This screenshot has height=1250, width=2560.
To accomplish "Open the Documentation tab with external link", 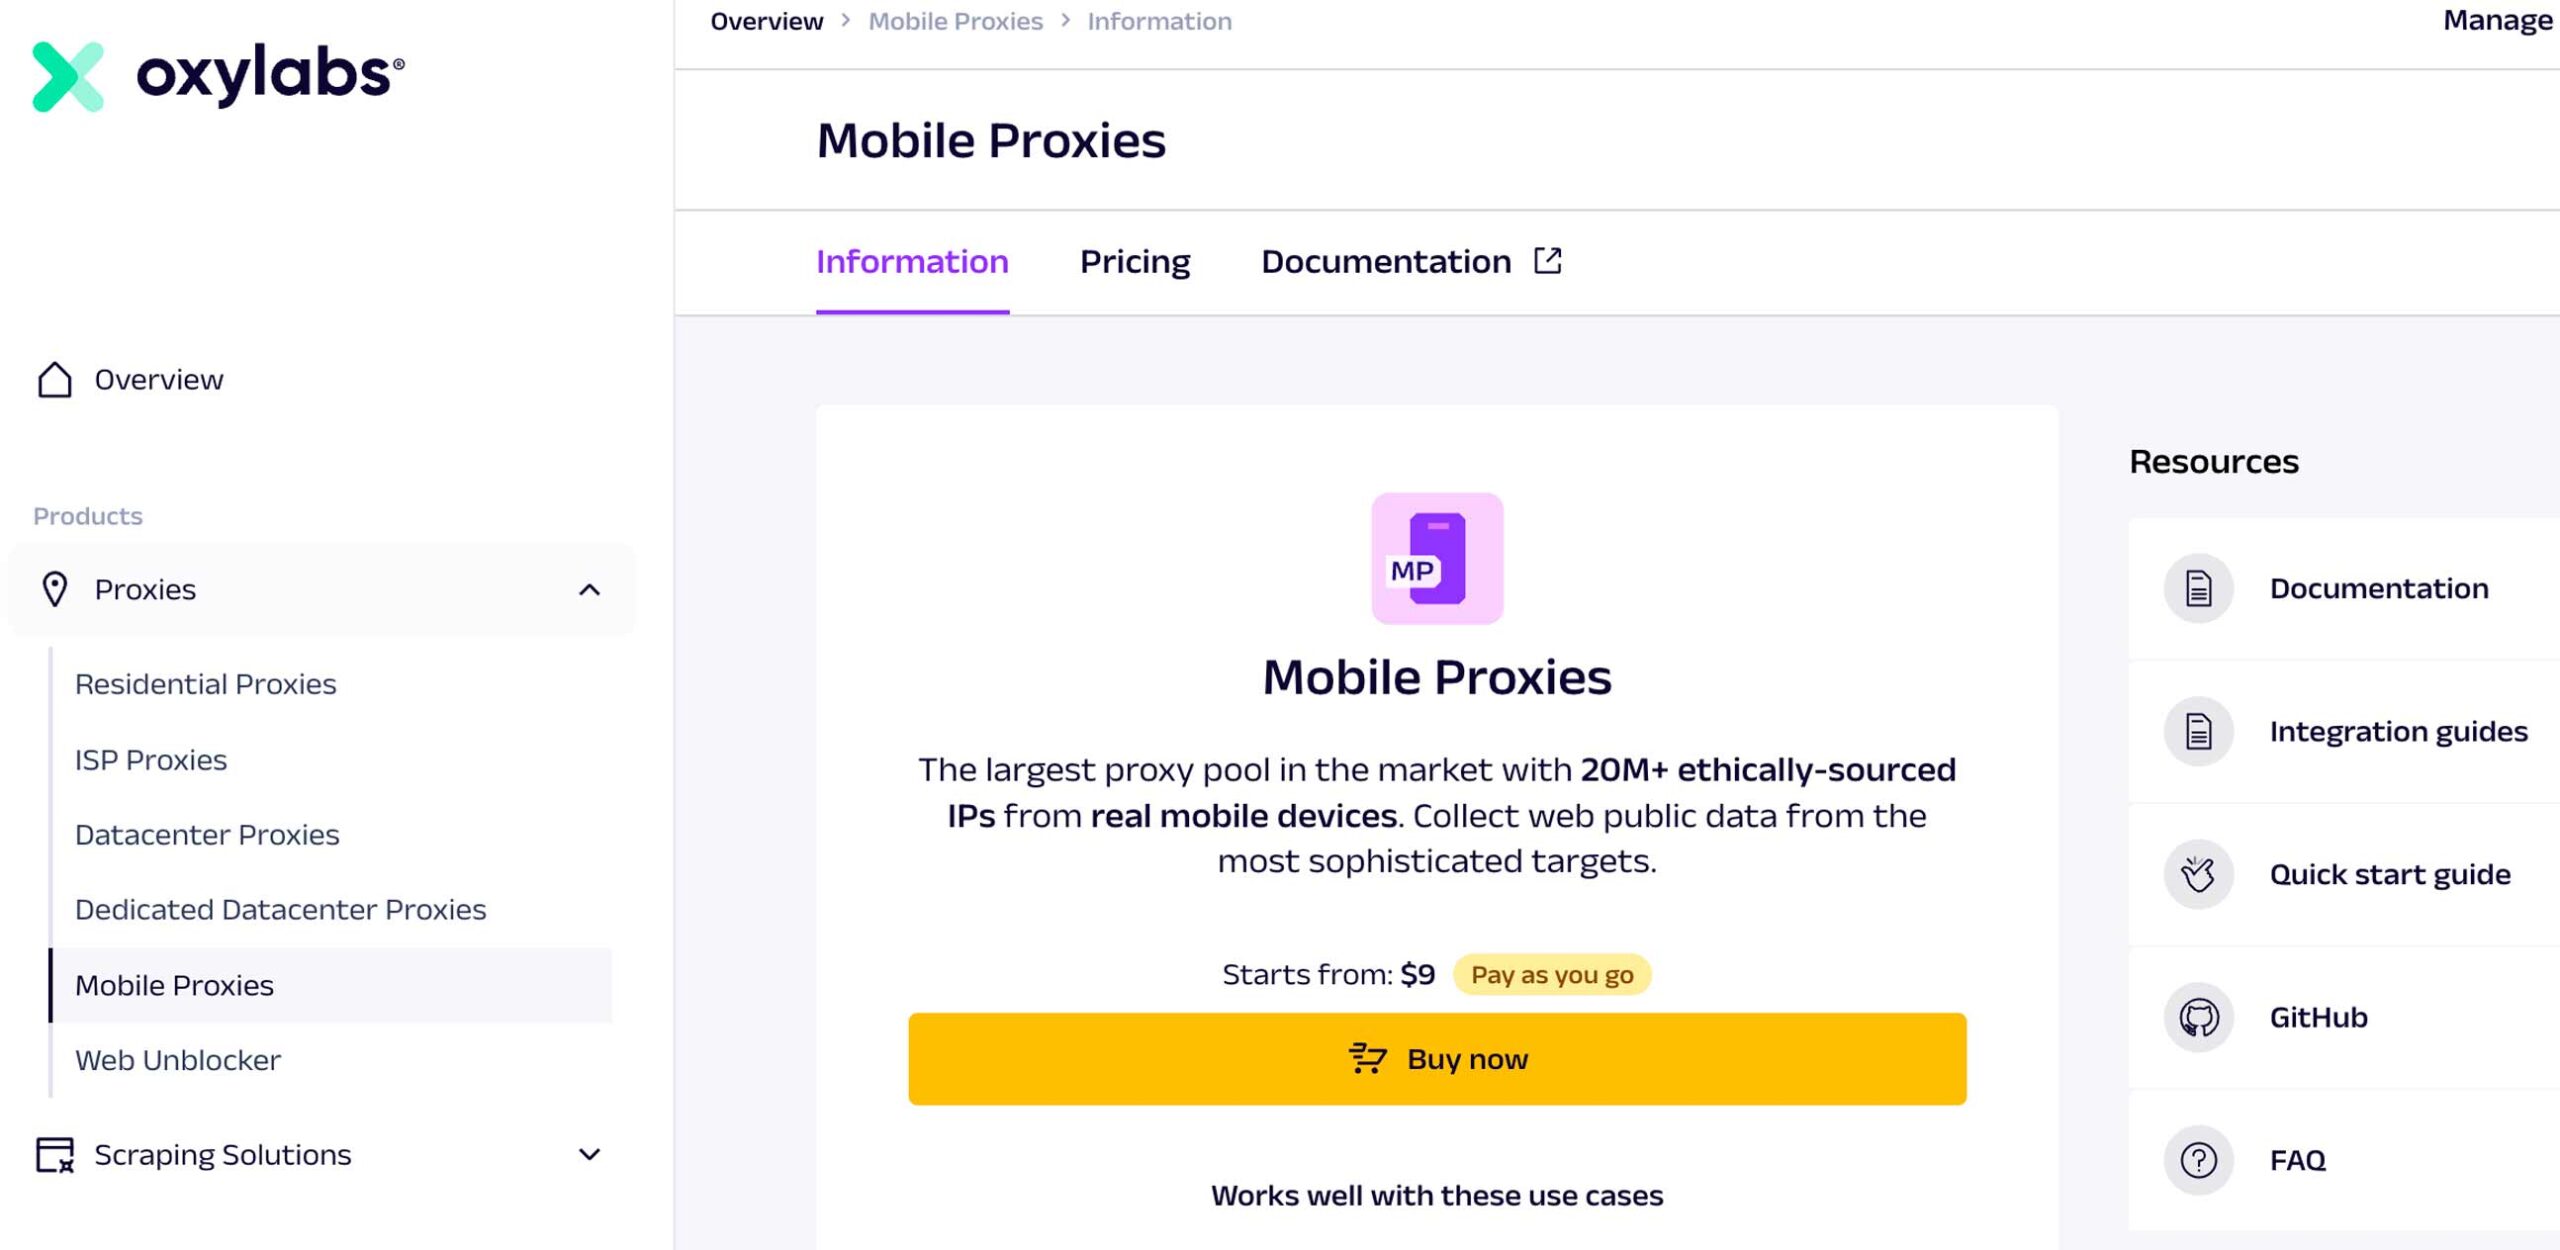I will [1410, 262].
